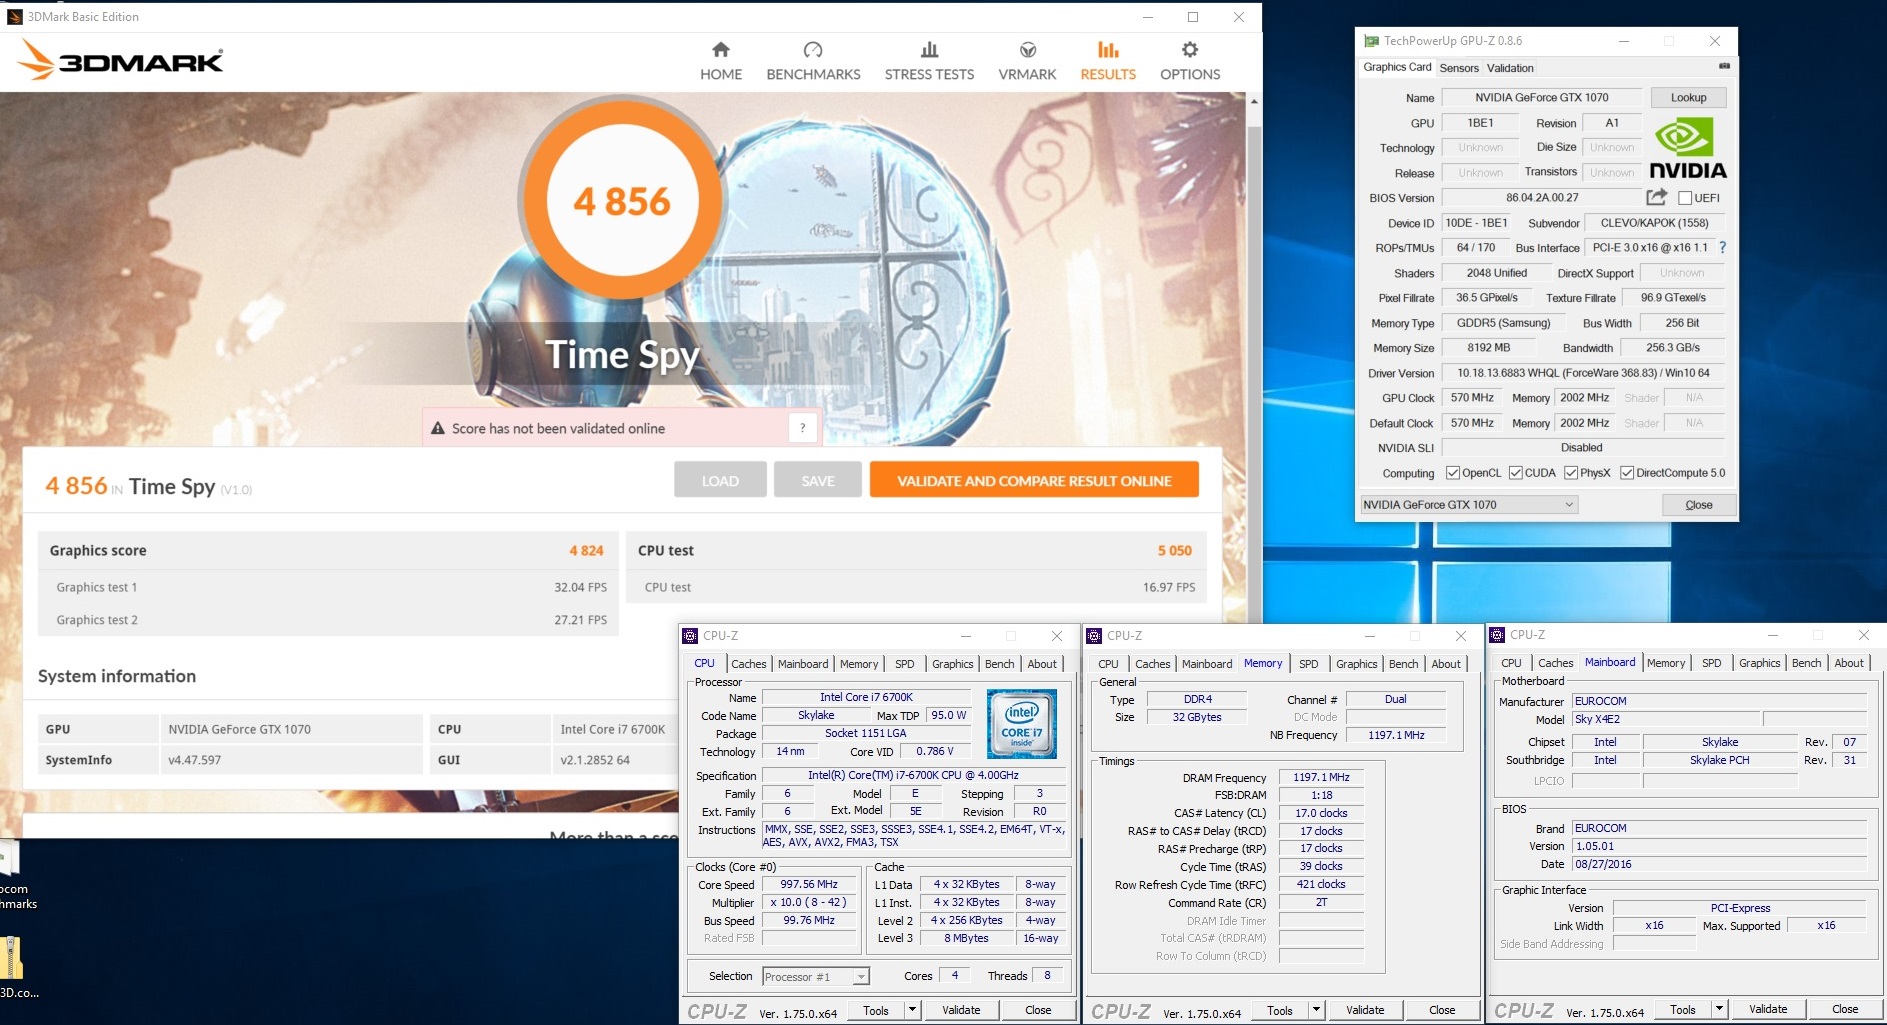This screenshot has width=1887, height=1025.
Task: Open the Processor #1 selection dropdown
Action: tap(861, 977)
